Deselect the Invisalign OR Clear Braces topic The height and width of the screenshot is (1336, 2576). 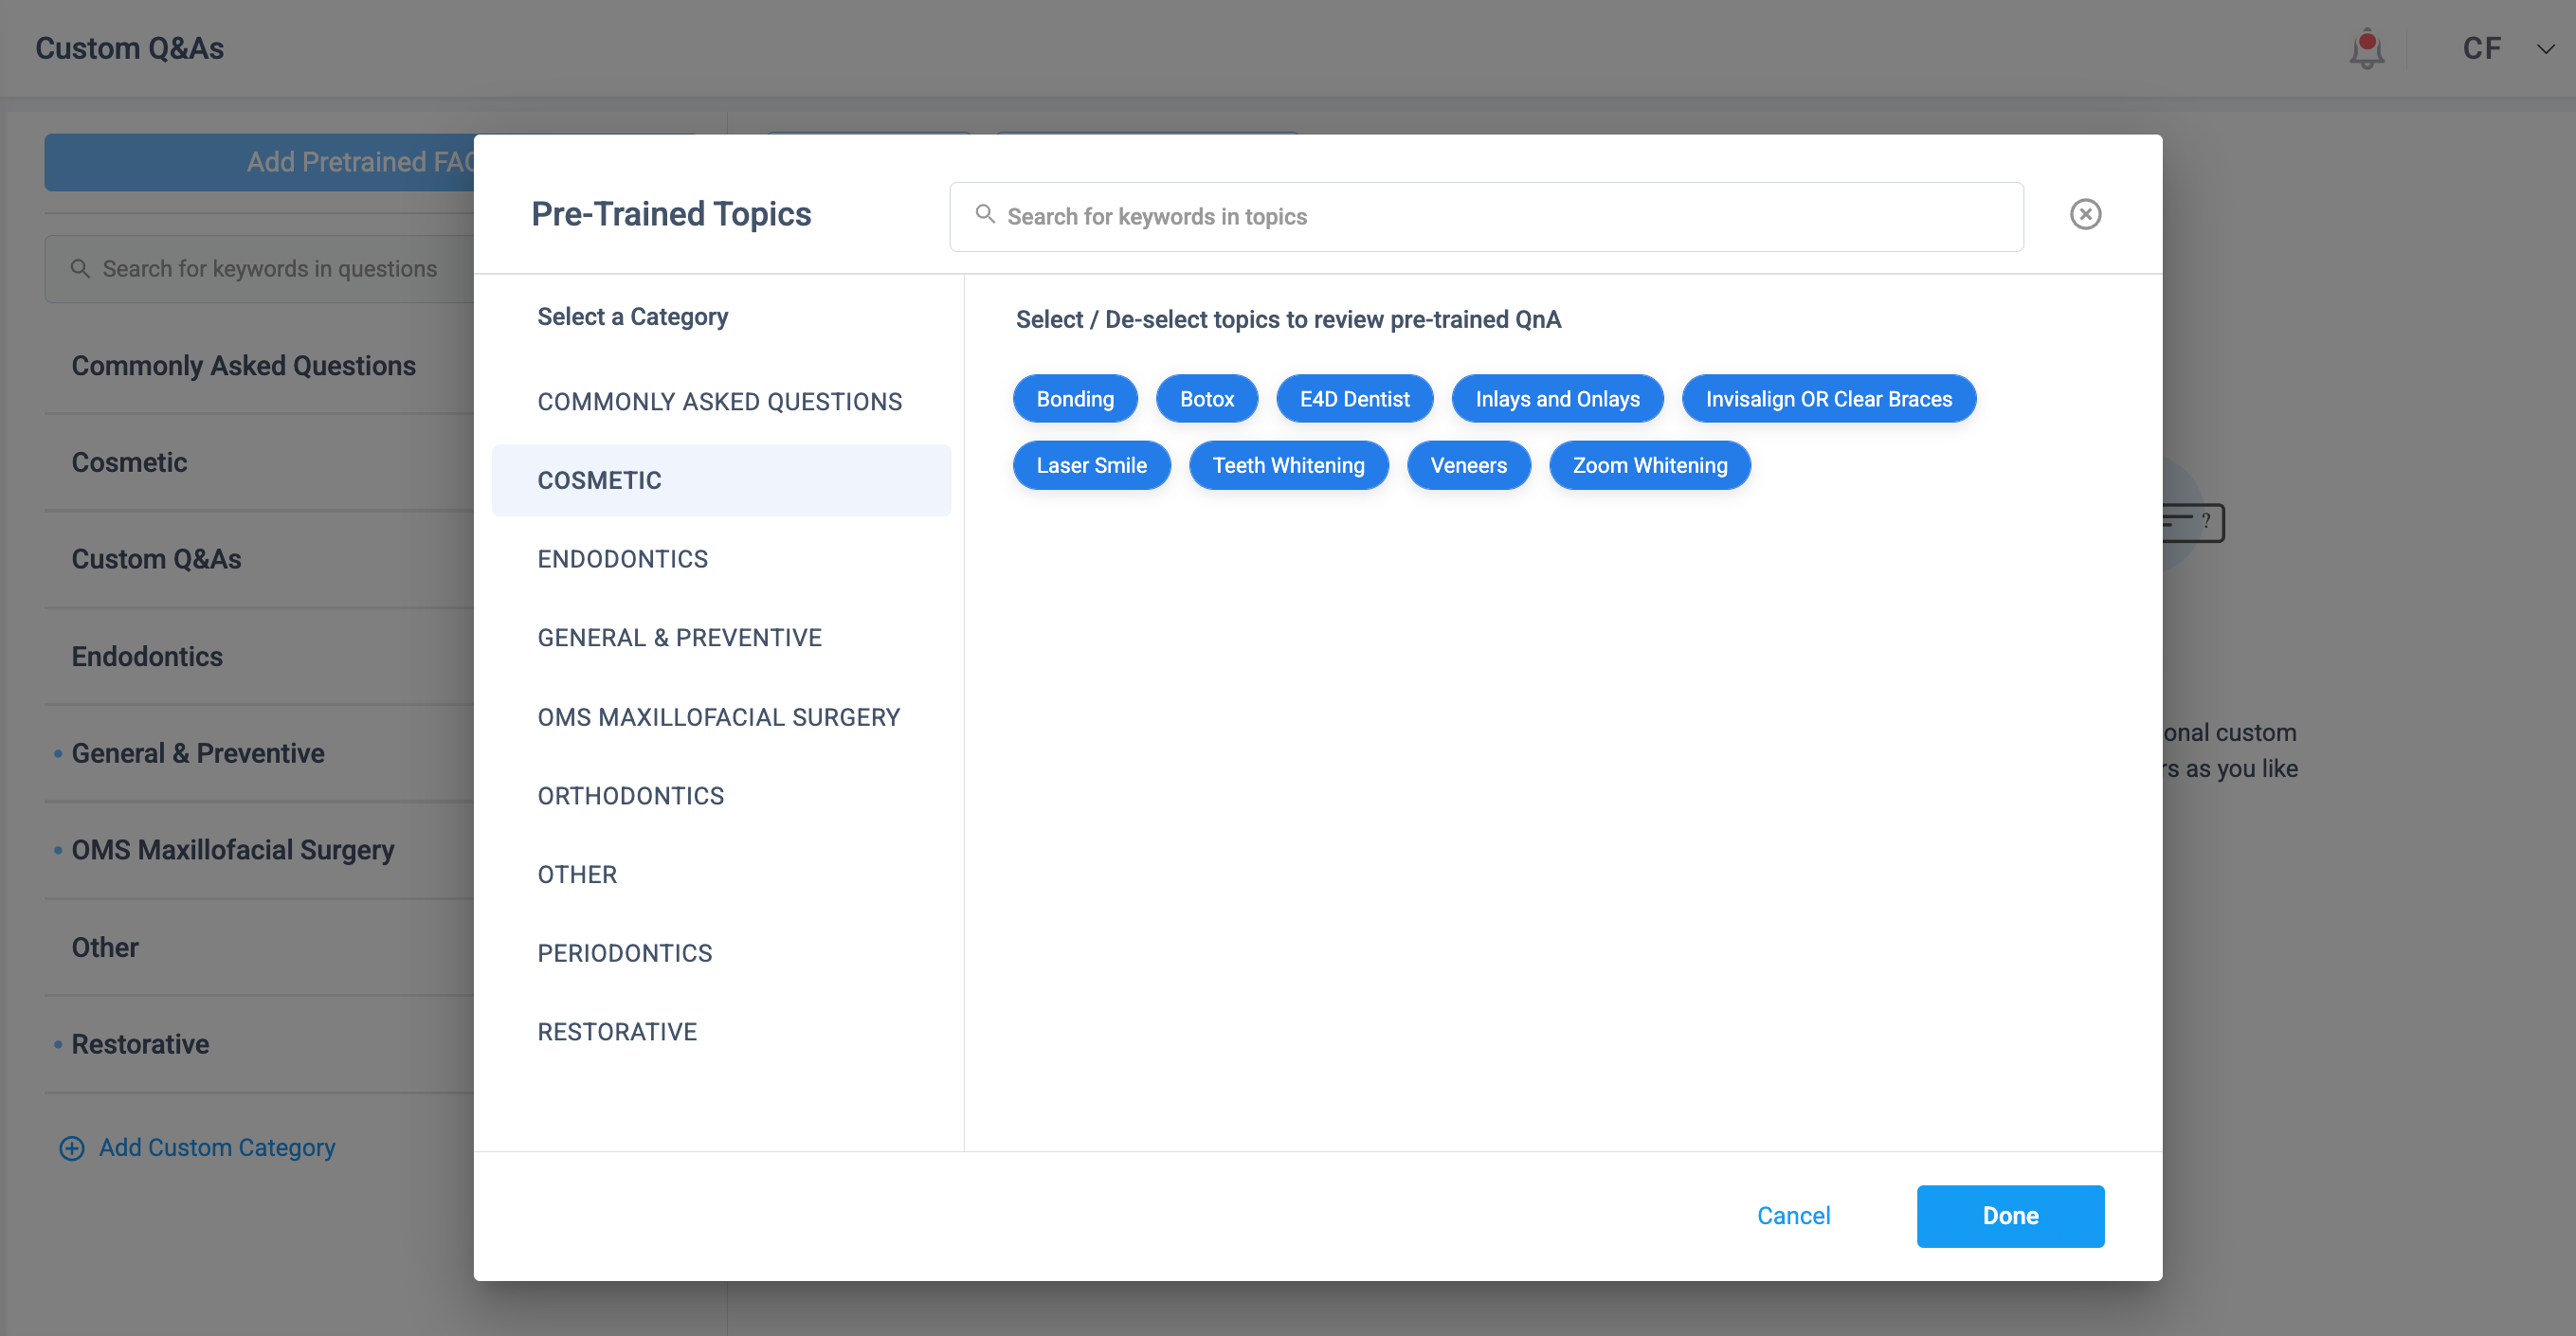pyautogui.click(x=1828, y=399)
